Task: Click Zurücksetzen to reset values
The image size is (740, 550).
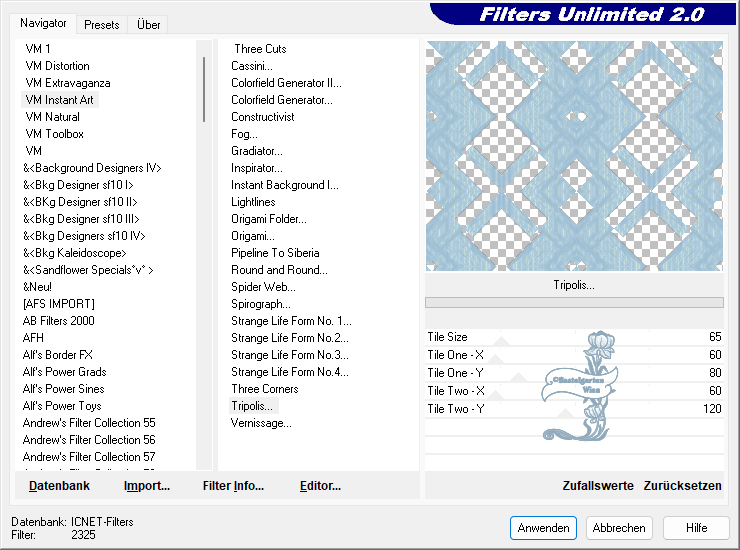Action: pos(682,486)
